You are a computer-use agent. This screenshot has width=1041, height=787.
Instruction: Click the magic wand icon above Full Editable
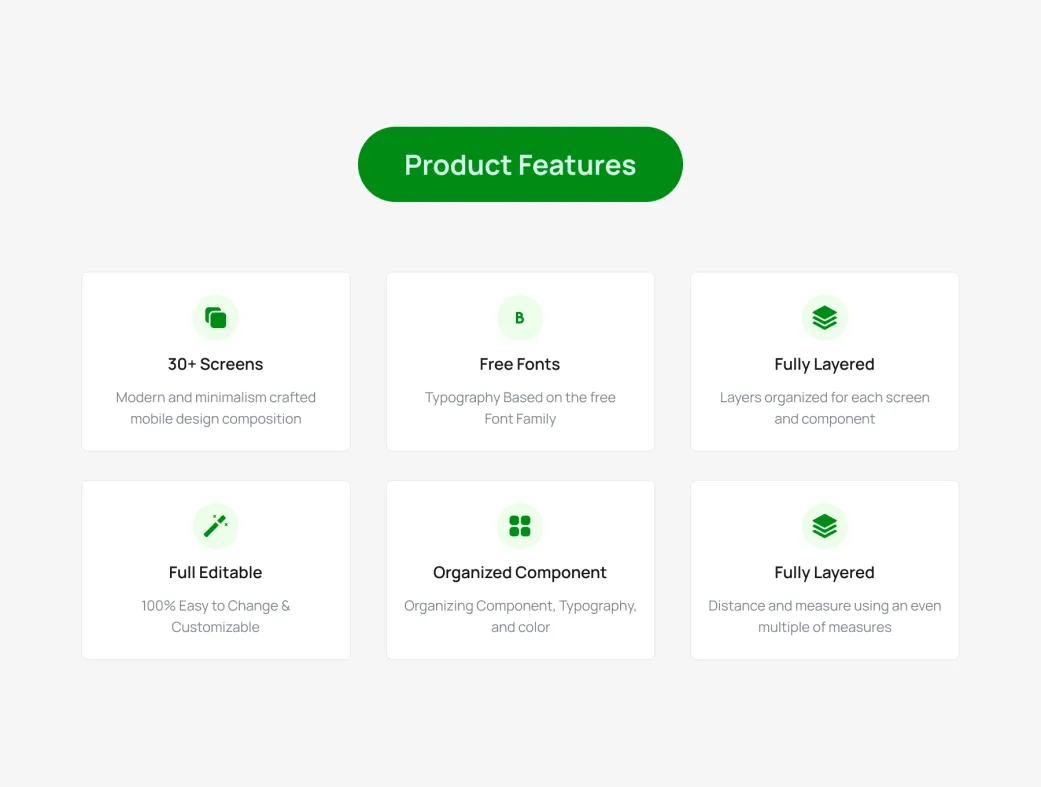click(x=216, y=526)
